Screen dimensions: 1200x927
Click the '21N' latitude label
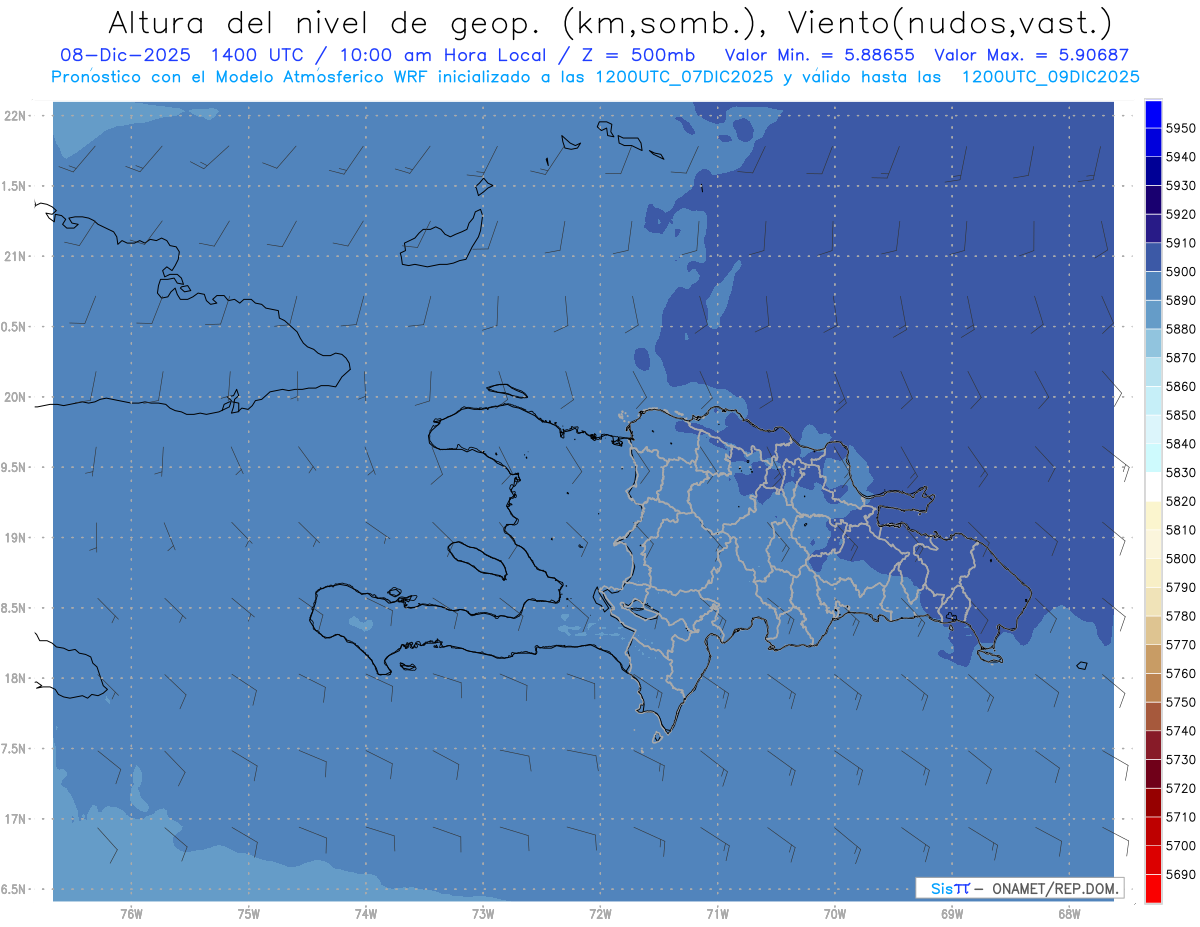pos(17,257)
